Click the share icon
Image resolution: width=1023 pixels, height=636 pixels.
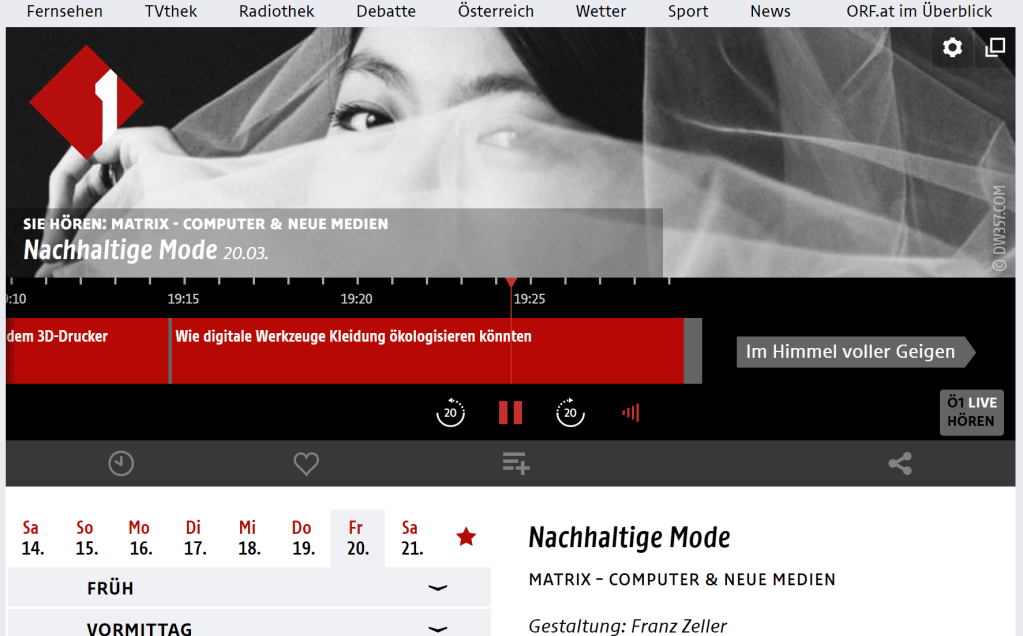point(900,463)
